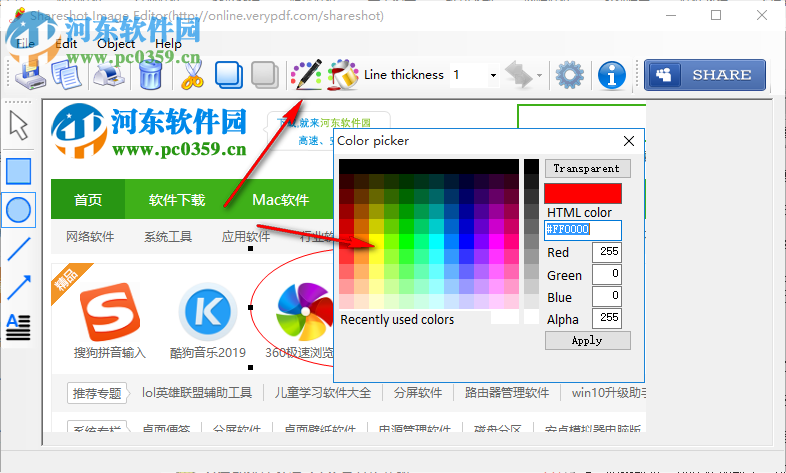786x473 pixels.
Task: Open the line color pencil tool
Action: [x=306, y=75]
